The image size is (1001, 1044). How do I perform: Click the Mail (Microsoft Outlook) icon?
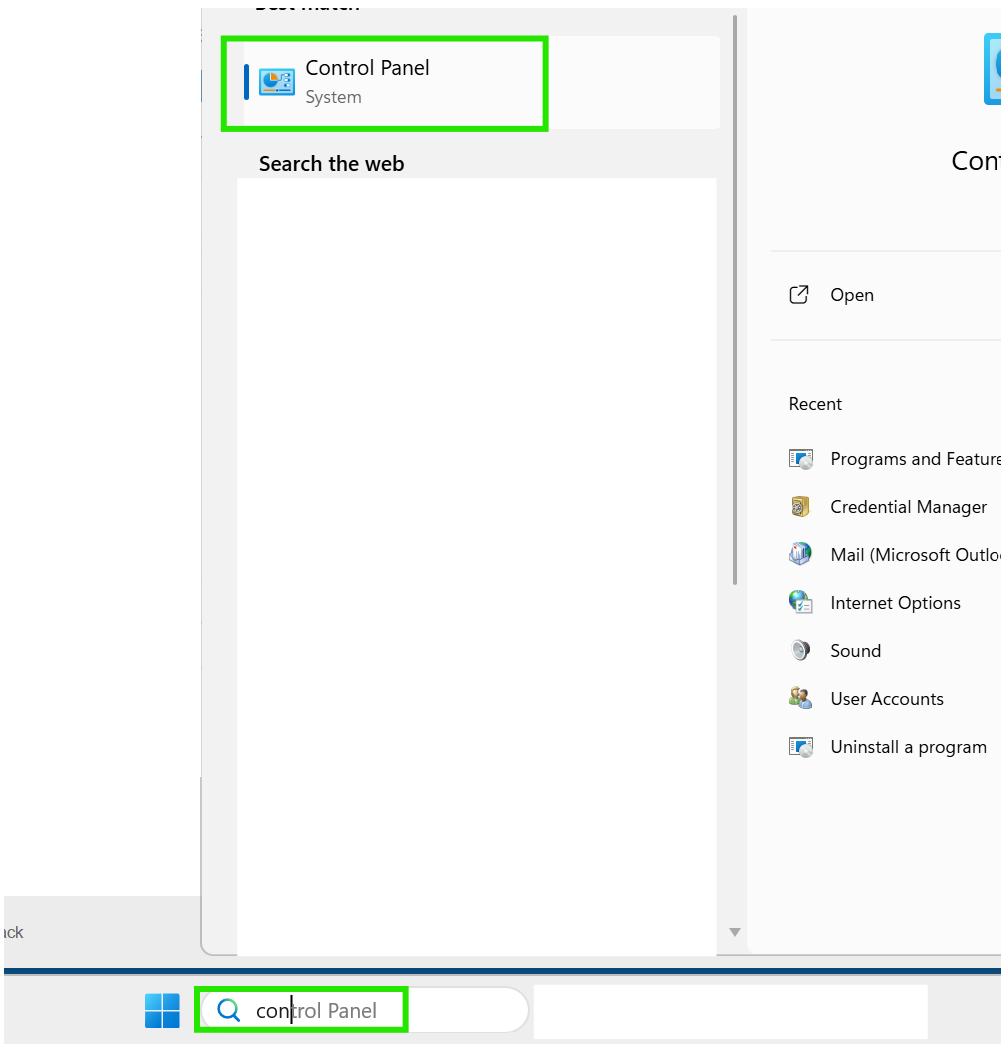tap(800, 554)
